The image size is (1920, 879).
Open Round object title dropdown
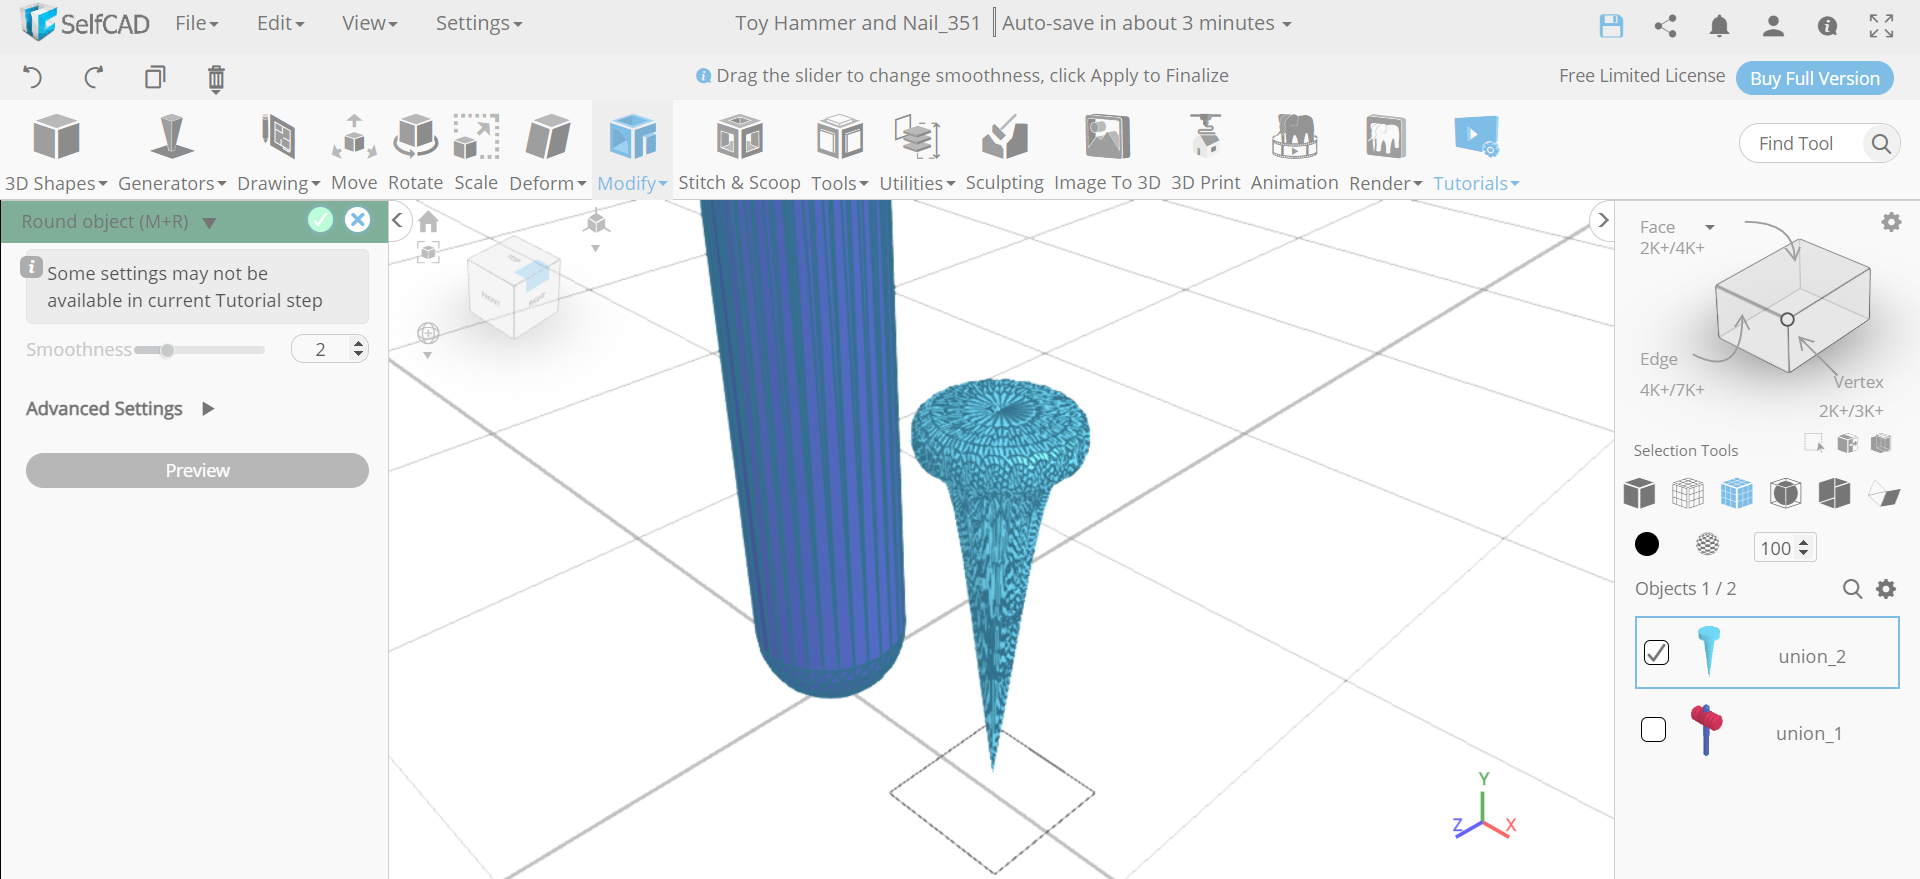click(x=209, y=223)
